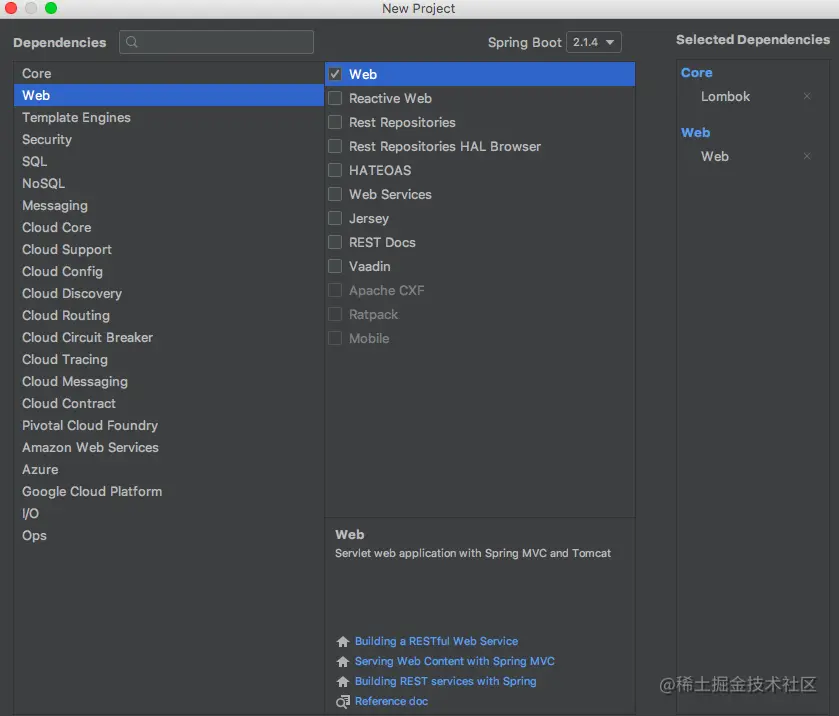Click the Web entry under Selected Dependencies

click(x=715, y=156)
